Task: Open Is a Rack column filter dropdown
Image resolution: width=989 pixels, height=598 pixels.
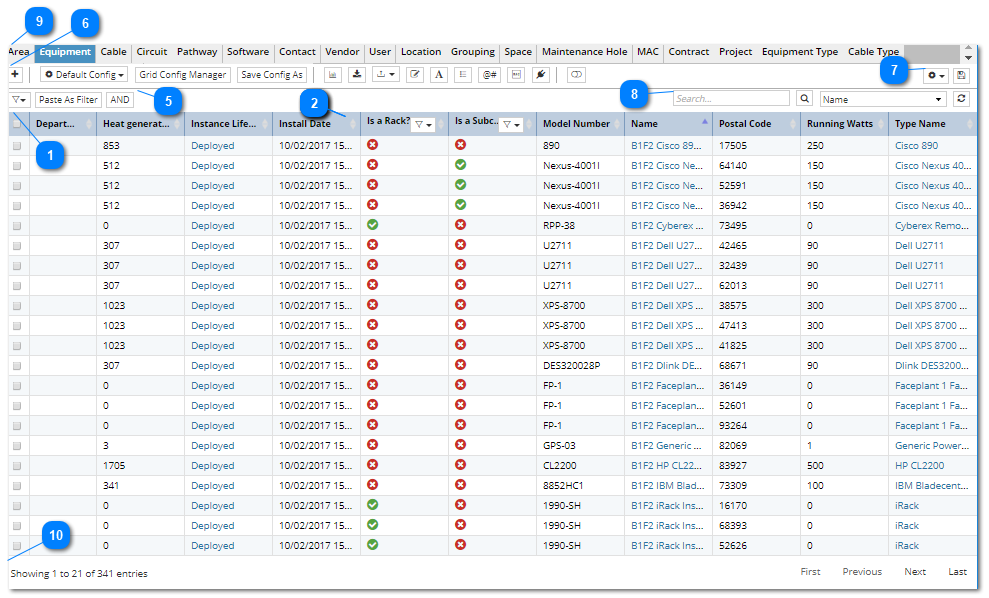Action: (x=423, y=125)
